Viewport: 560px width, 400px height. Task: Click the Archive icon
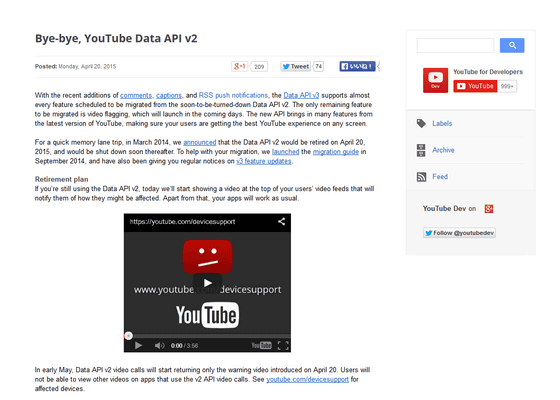(x=421, y=150)
